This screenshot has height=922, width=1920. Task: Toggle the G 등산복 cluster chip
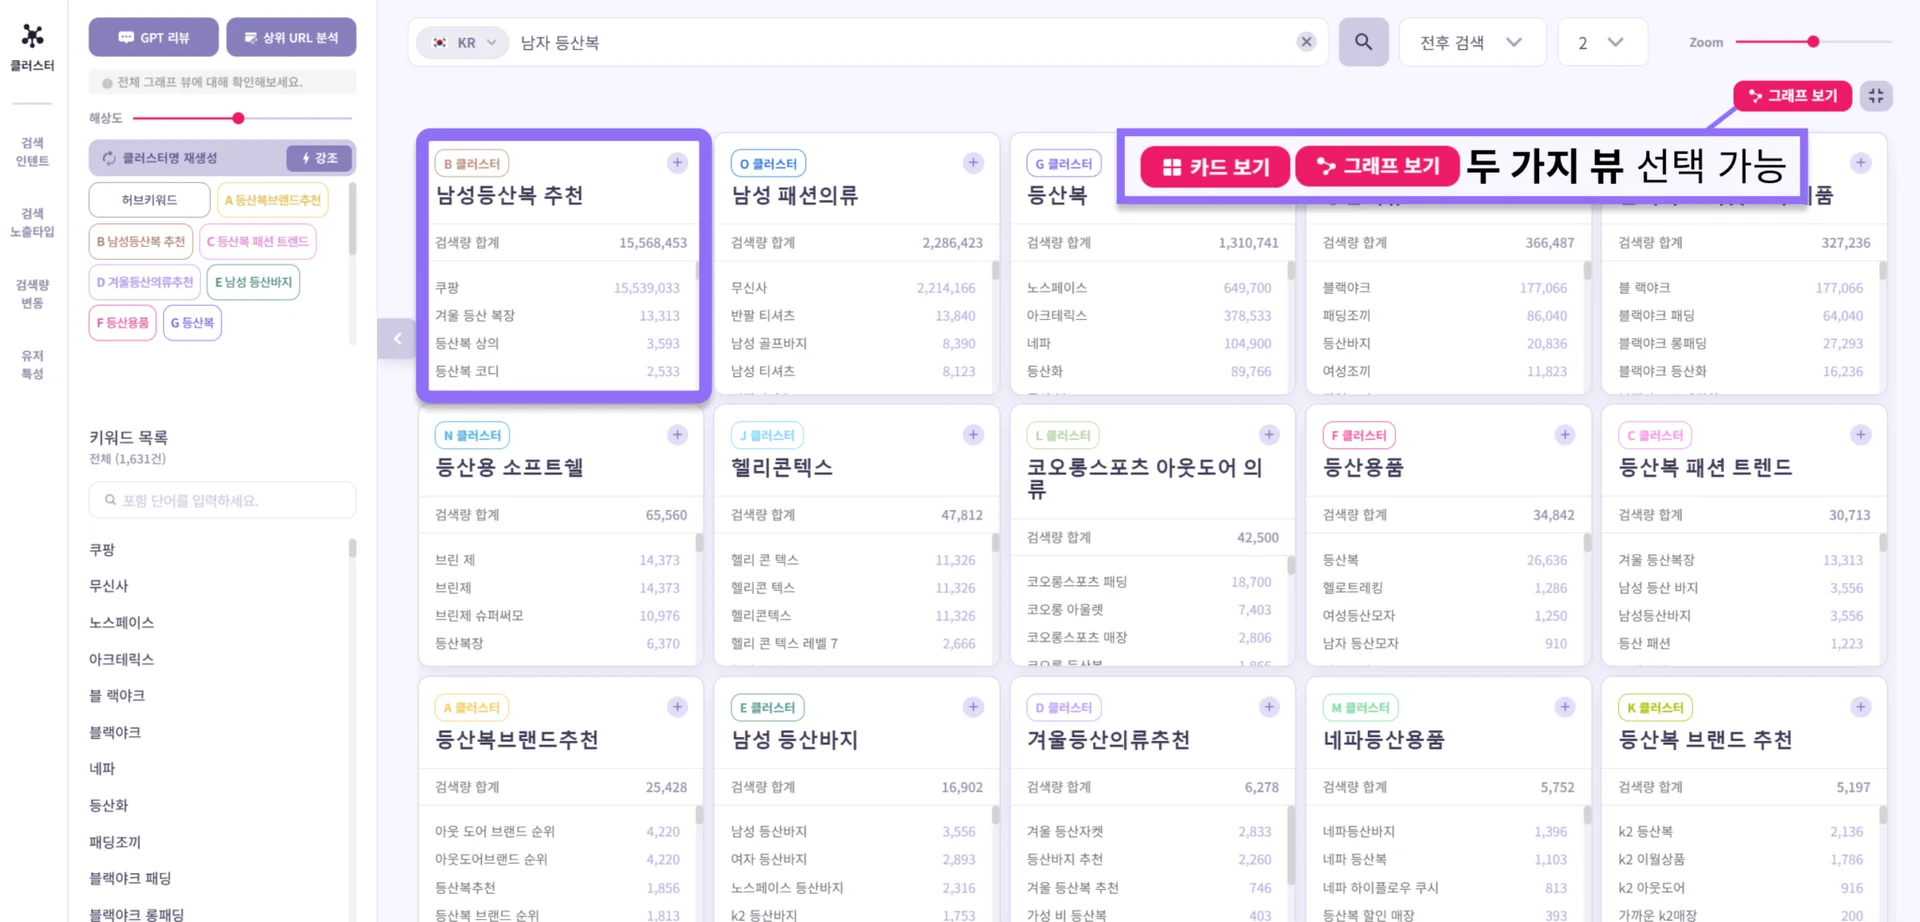[x=192, y=322]
